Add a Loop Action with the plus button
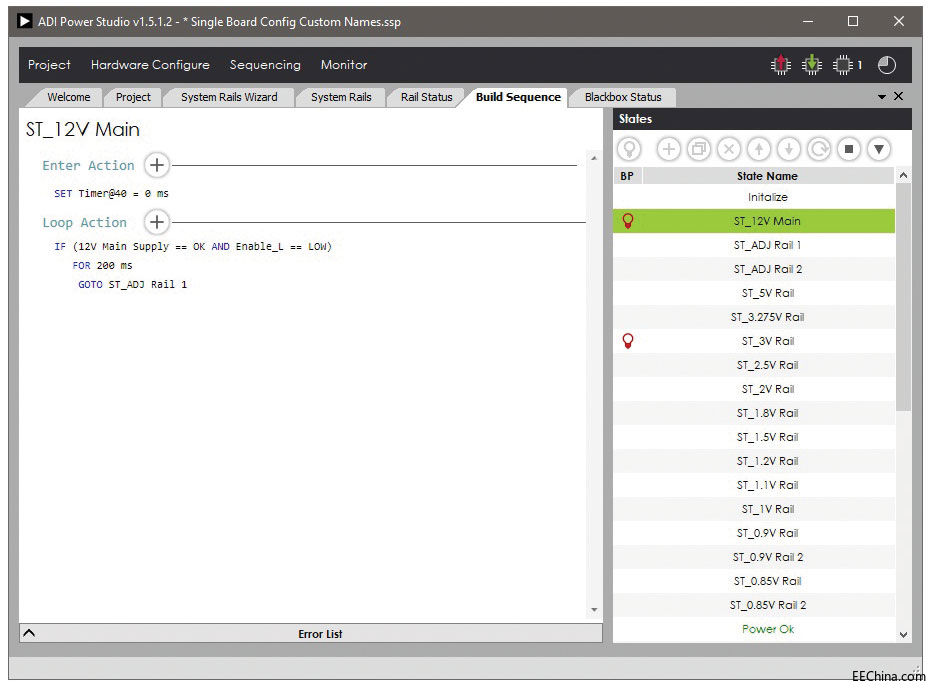This screenshot has width=934, height=689. coord(157,222)
